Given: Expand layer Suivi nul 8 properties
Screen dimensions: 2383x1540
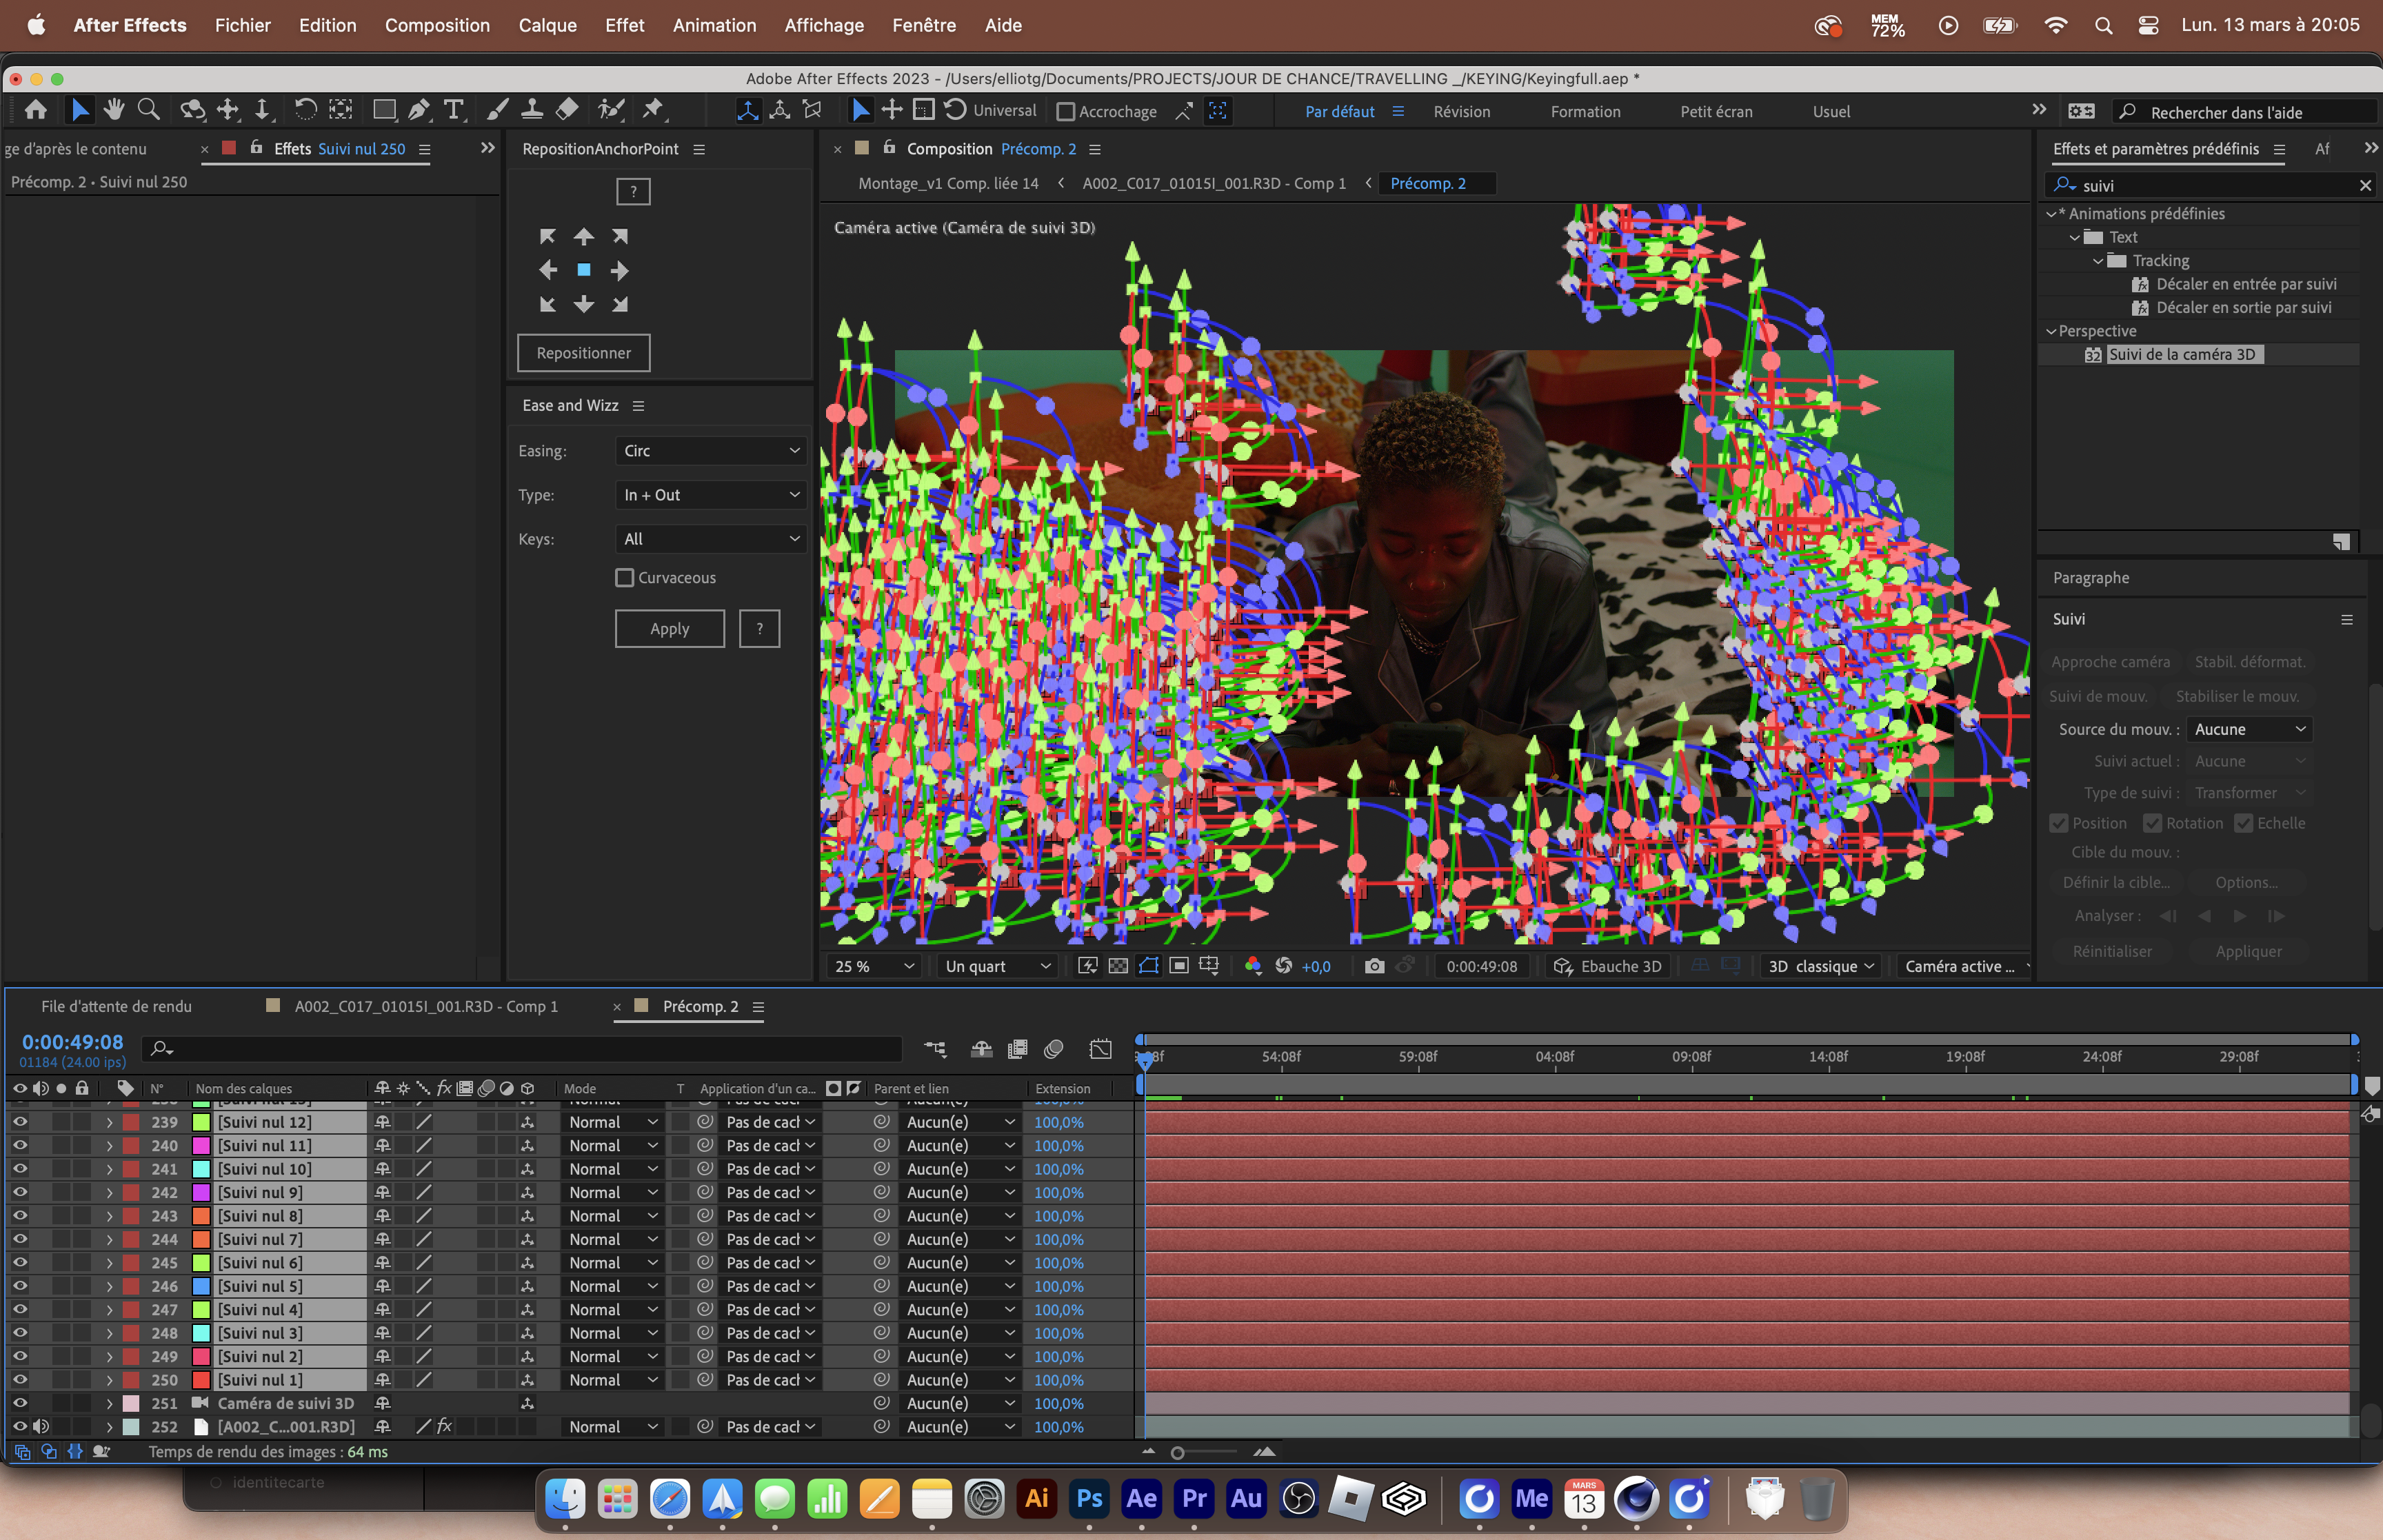Looking at the screenshot, I should point(109,1216).
